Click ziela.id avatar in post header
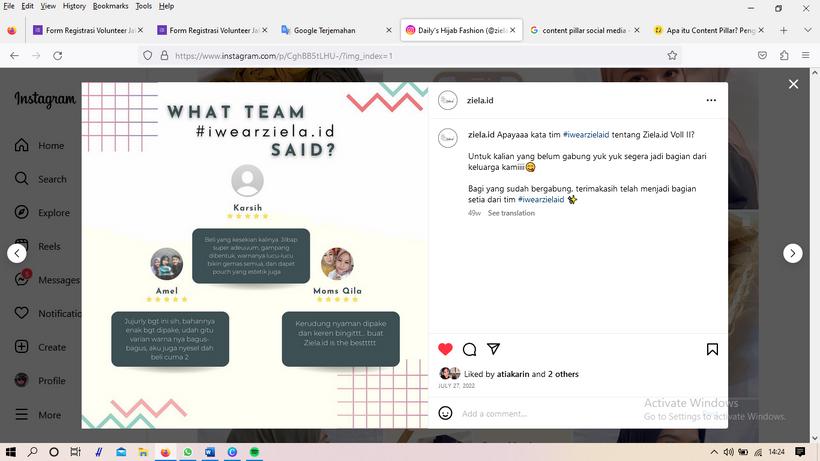The width and height of the screenshot is (820, 461). click(x=448, y=100)
